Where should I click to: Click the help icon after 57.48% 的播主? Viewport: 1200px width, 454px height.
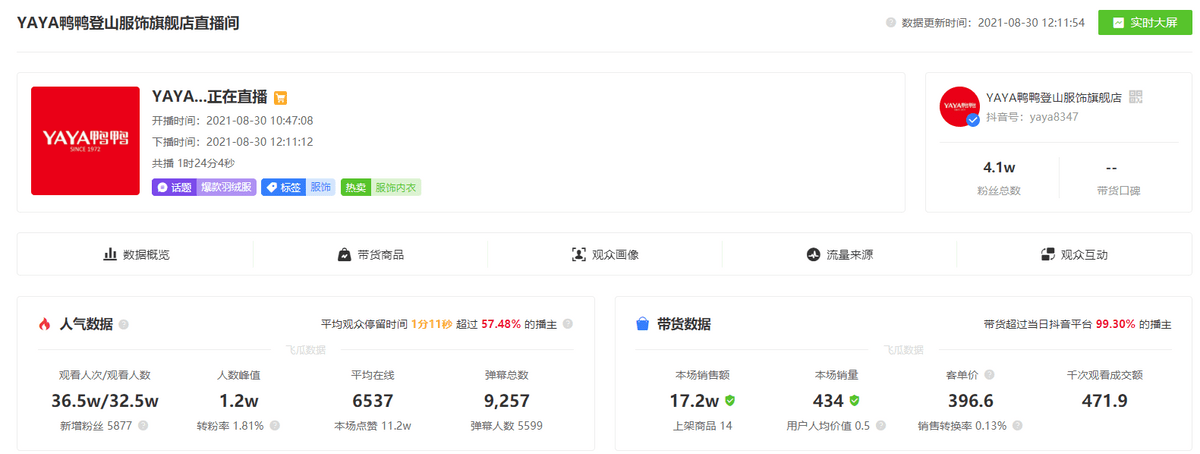568,324
